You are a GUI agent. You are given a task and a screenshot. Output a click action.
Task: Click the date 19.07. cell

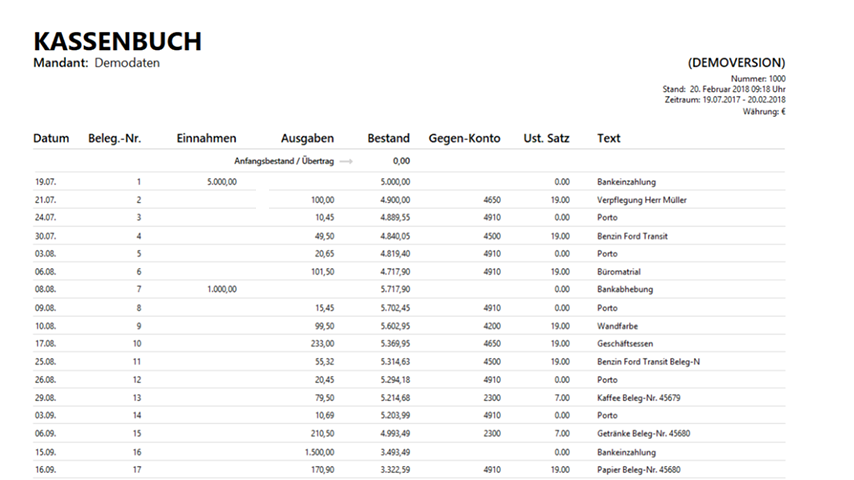pos(45,182)
